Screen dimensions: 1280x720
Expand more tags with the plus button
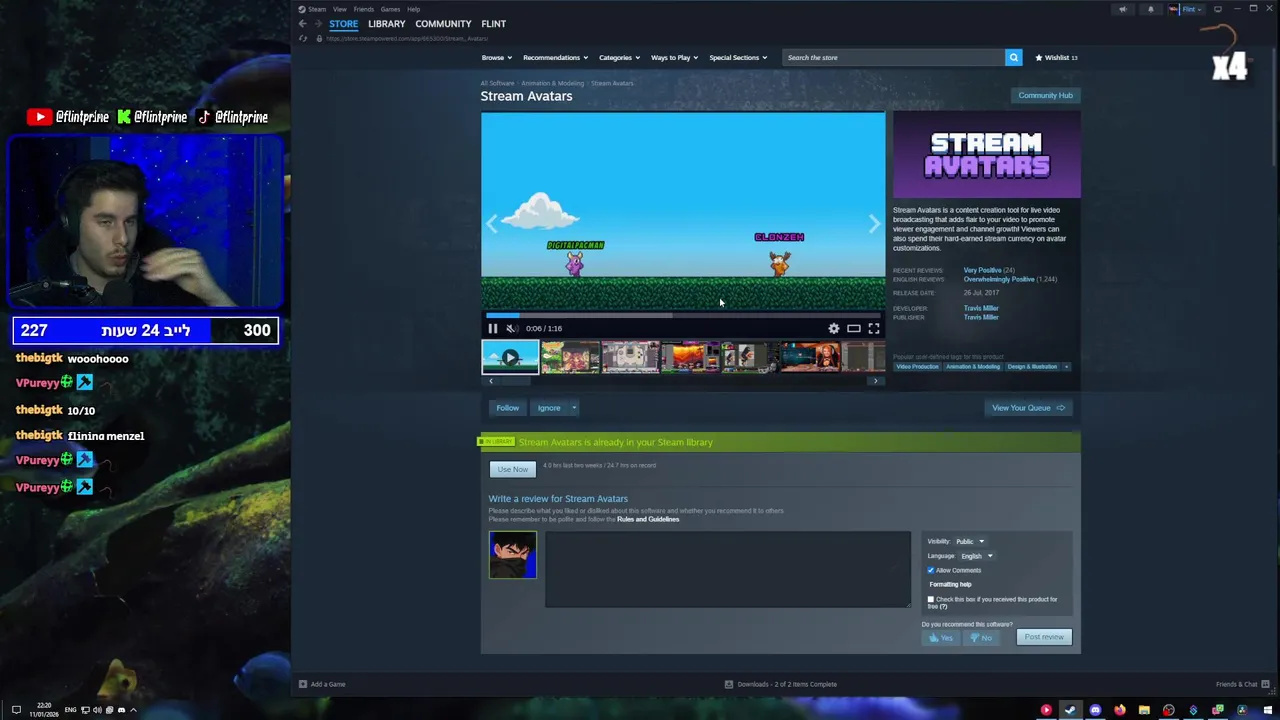[x=1066, y=367]
